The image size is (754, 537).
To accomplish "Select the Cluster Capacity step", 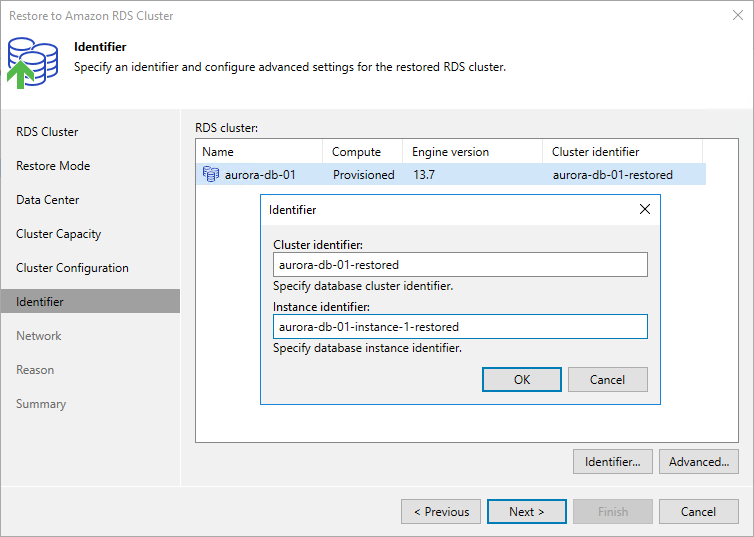I will (x=59, y=234).
